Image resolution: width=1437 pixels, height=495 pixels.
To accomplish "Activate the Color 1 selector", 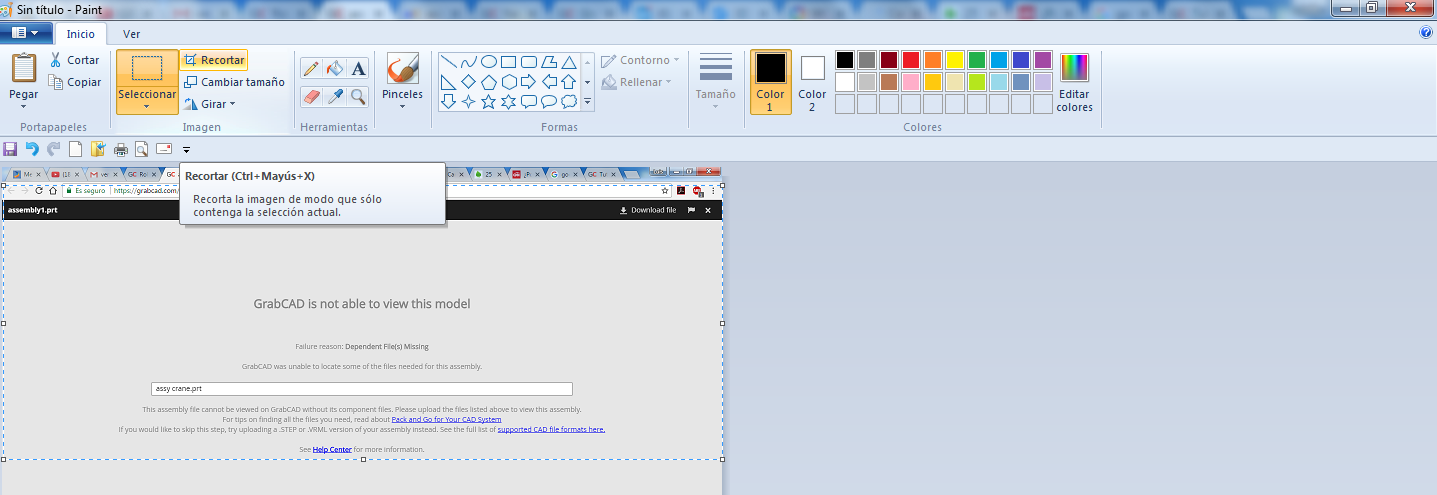I will (x=770, y=82).
